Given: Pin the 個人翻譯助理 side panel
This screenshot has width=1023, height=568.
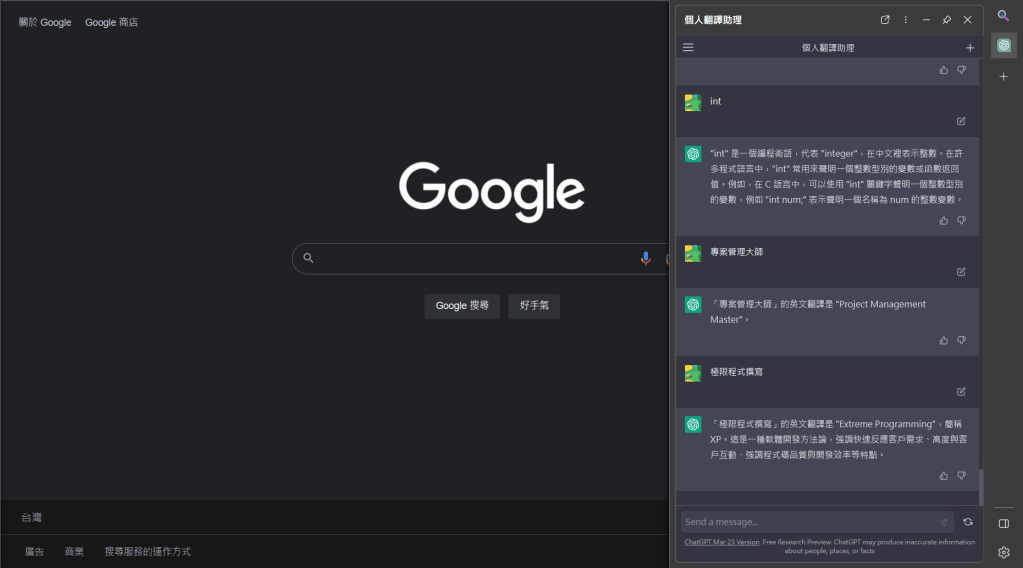Looking at the screenshot, I should point(947,20).
